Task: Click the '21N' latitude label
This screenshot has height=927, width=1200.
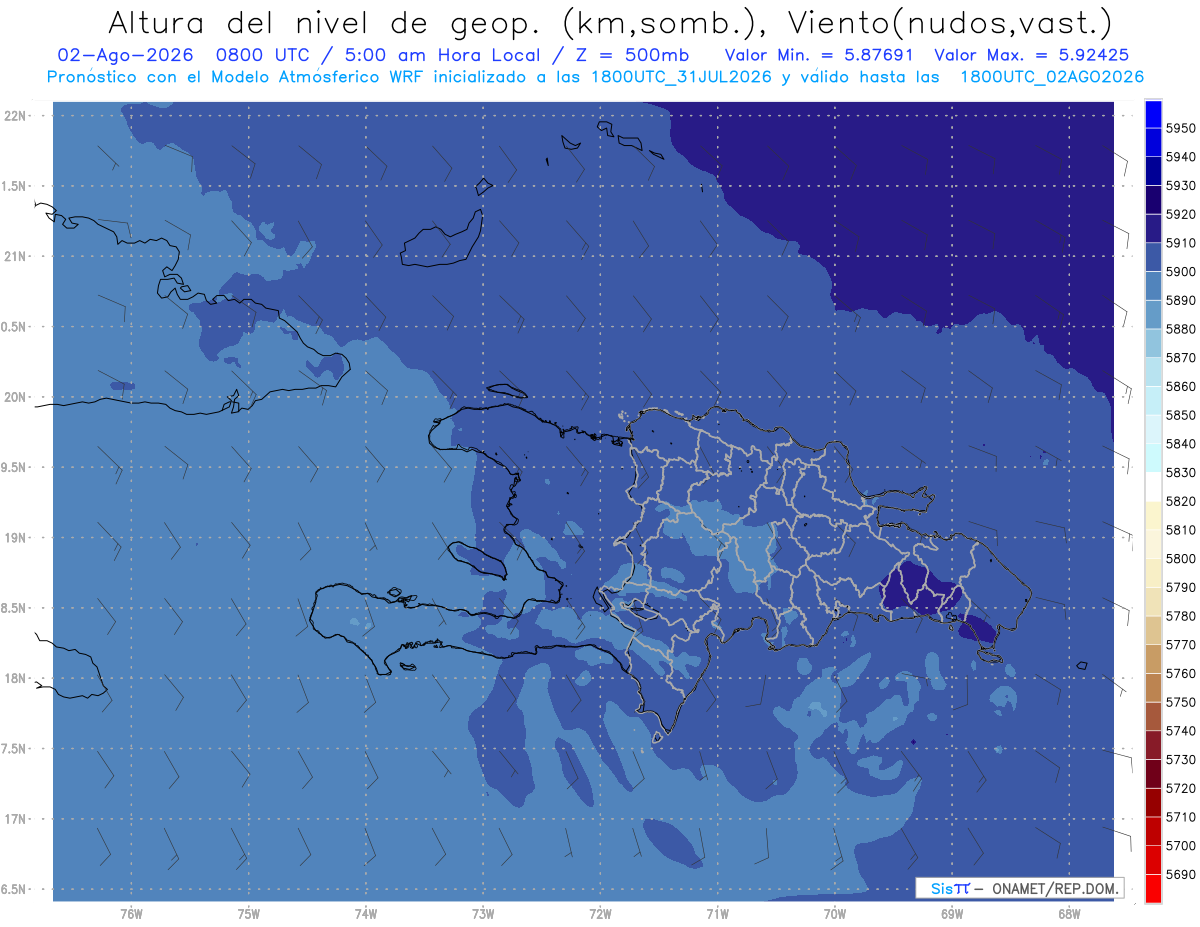Action: click(x=15, y=257)
